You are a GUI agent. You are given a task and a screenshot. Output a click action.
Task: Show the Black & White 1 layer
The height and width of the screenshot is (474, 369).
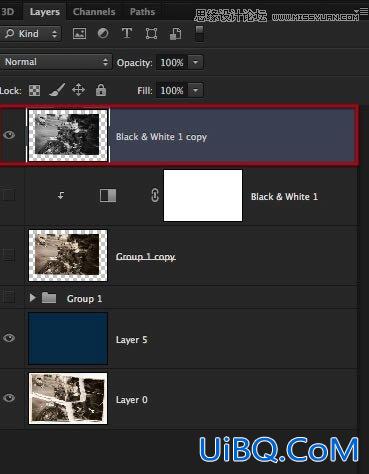point(9,195)
